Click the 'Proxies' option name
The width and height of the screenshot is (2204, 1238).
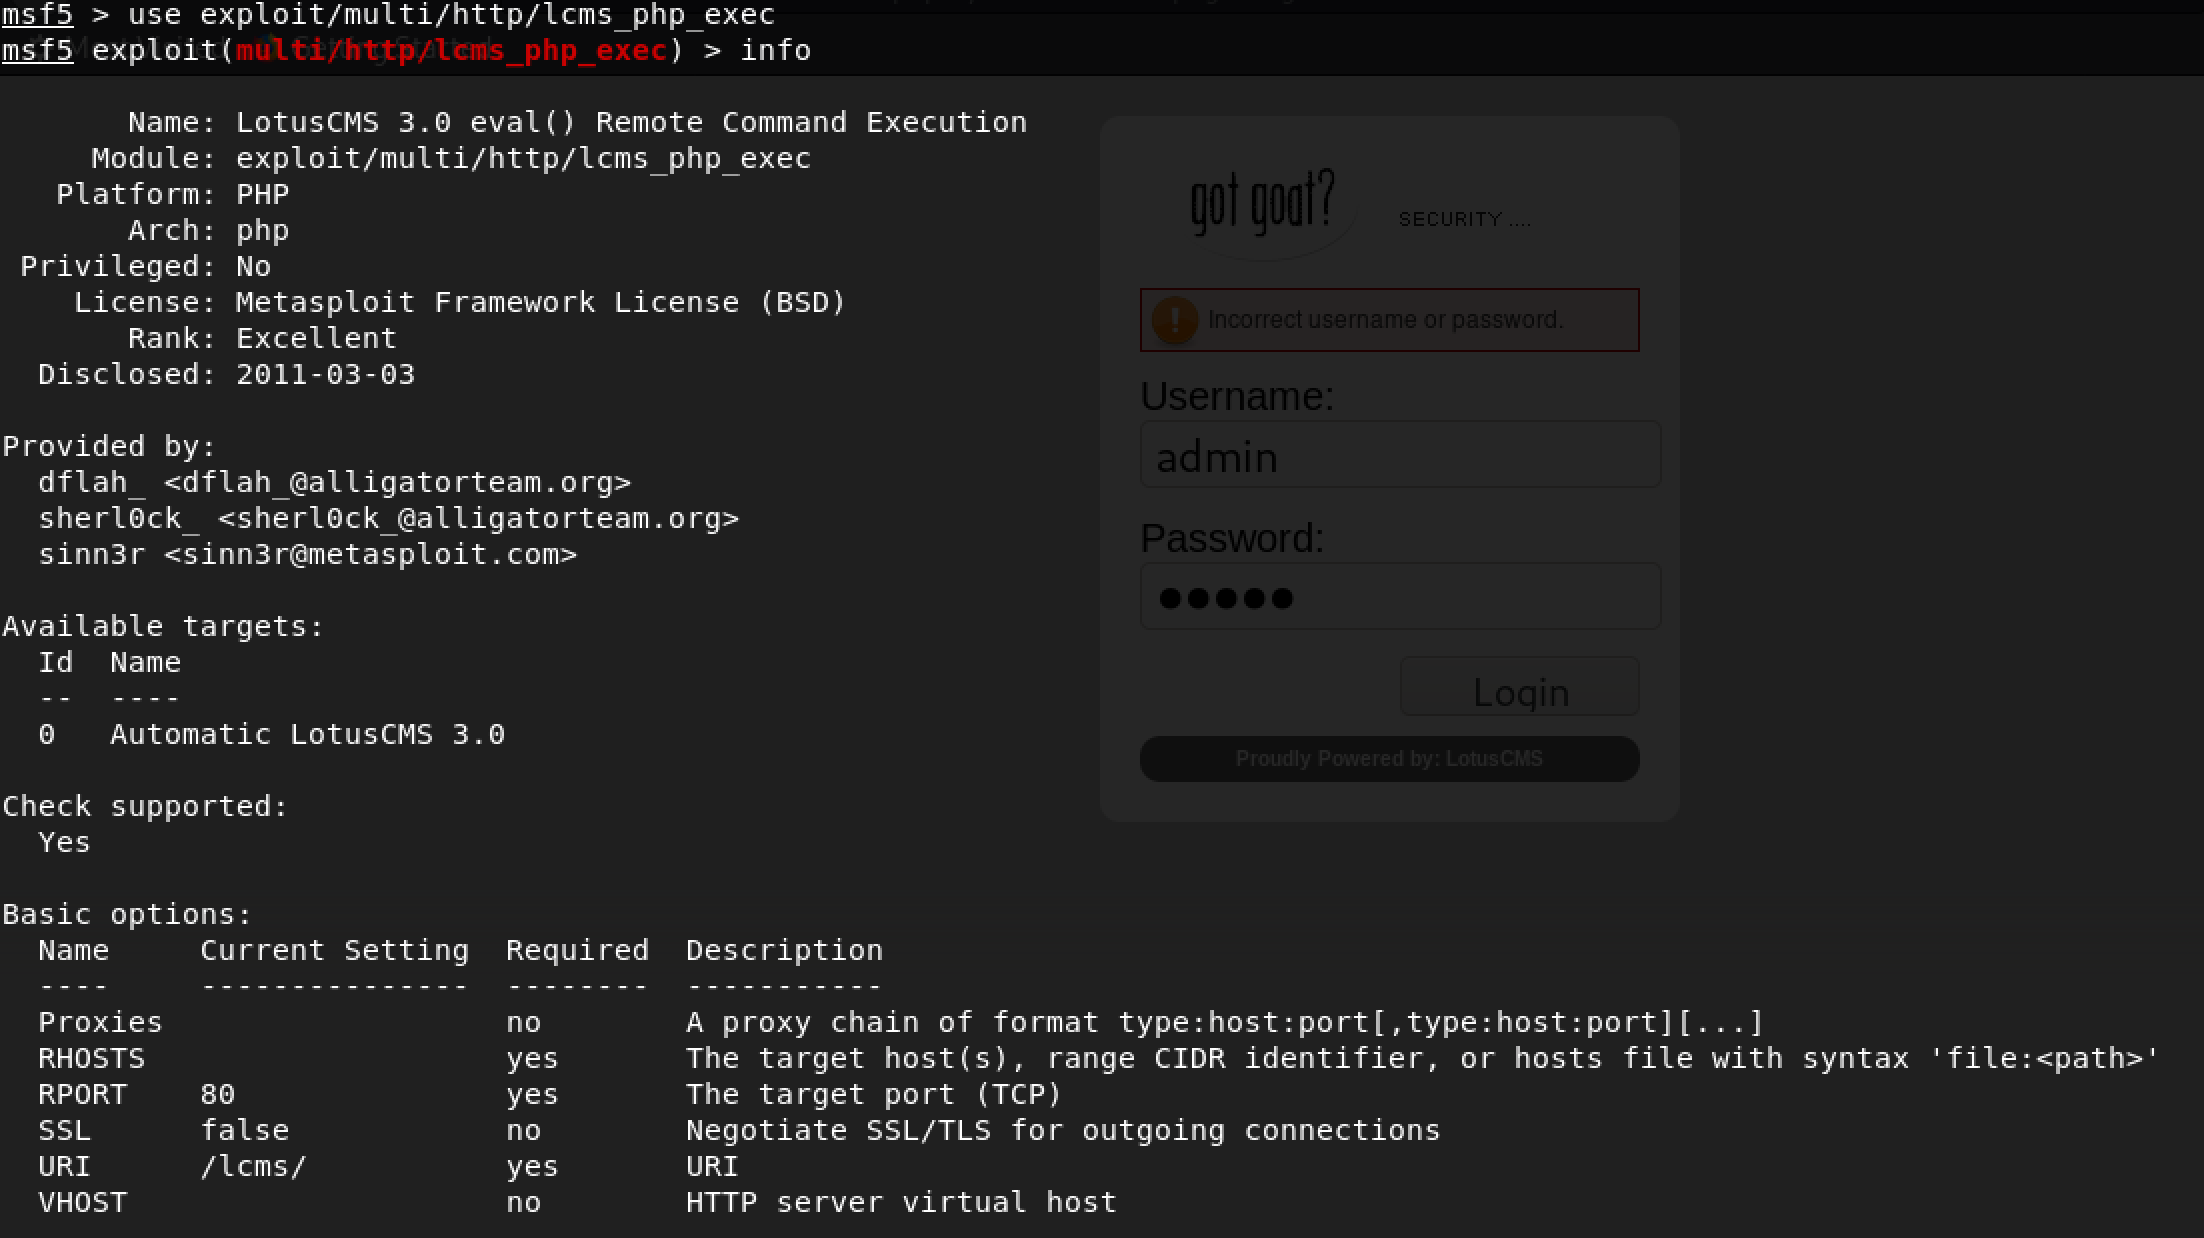(x=100, y=1022)
